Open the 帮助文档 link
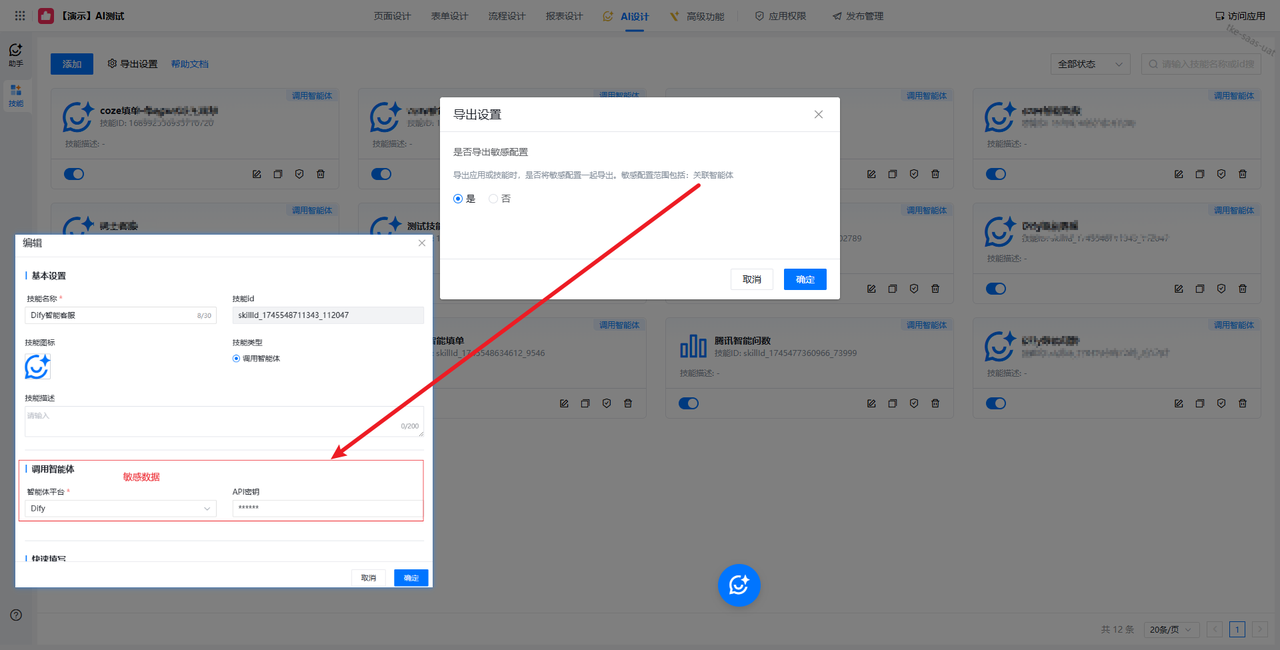The height and width of the screenshot is (650, 1280). [x=189, y=64]
